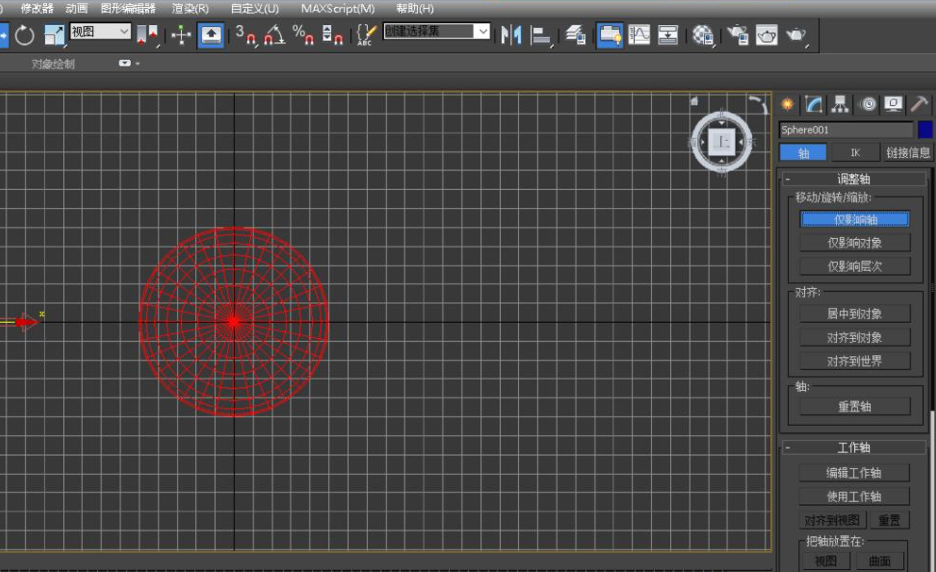This screenshot has height=572, width=936.
Task: Switch to the Display panel icon
Action: coord(894,104)
